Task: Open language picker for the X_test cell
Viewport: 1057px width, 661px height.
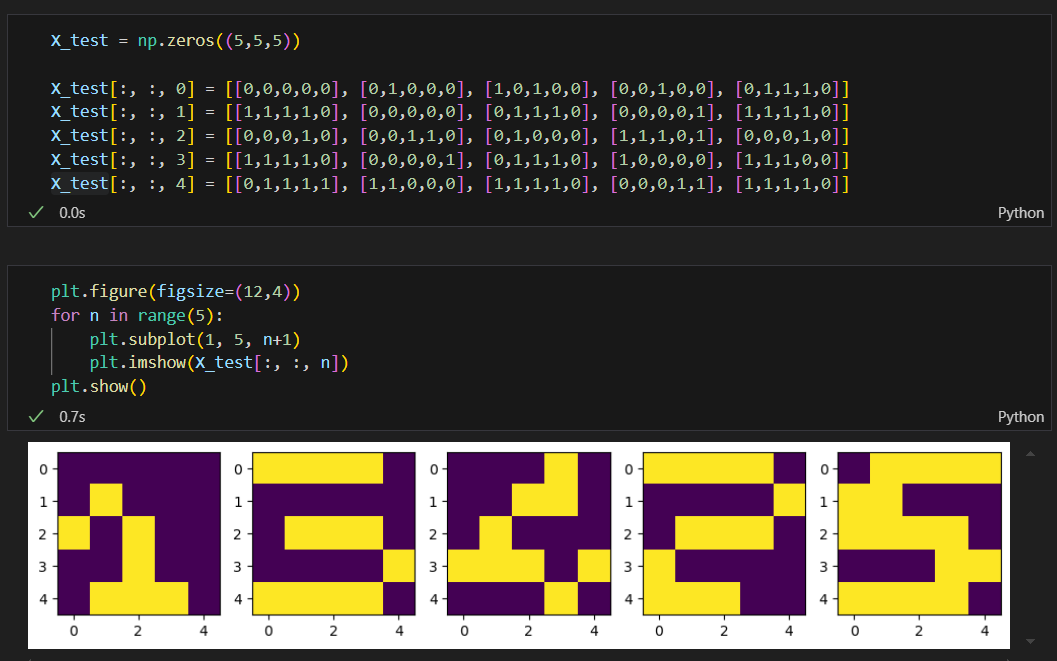Action: click(x=1021, y=213)
